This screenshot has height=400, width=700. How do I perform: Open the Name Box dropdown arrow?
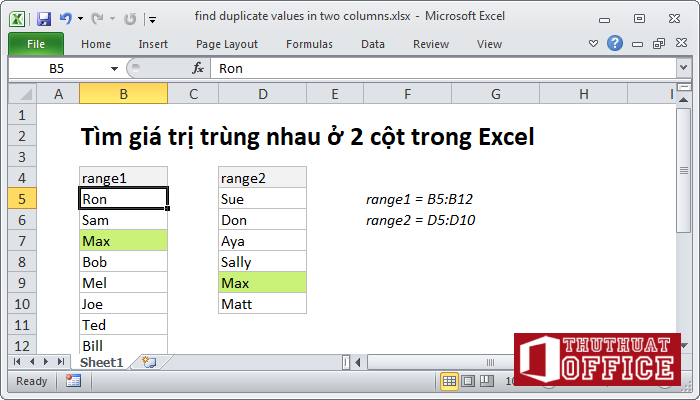click(115, 68)
